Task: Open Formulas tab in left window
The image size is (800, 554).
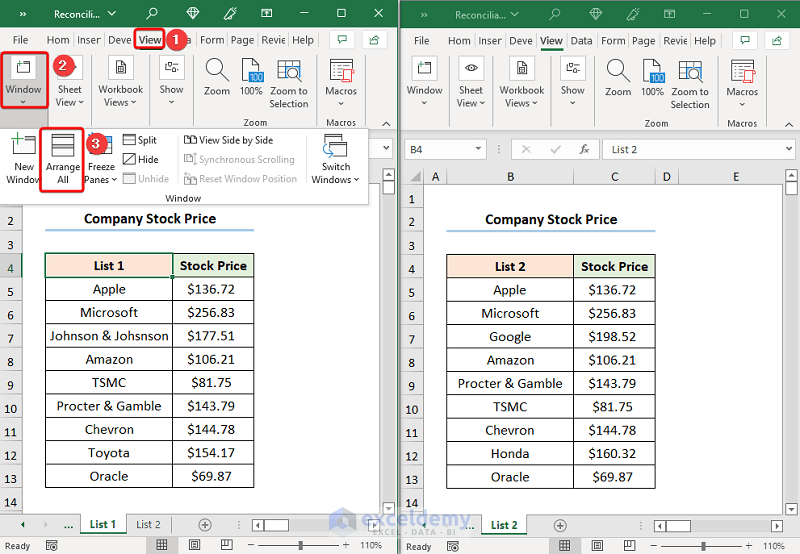Action: tap(212, 40)
